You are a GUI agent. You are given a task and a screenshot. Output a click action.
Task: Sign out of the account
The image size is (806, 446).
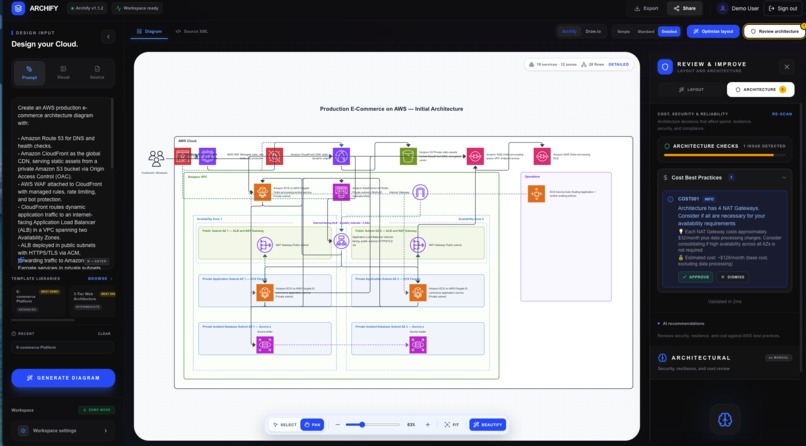click(x=783, y=8)
